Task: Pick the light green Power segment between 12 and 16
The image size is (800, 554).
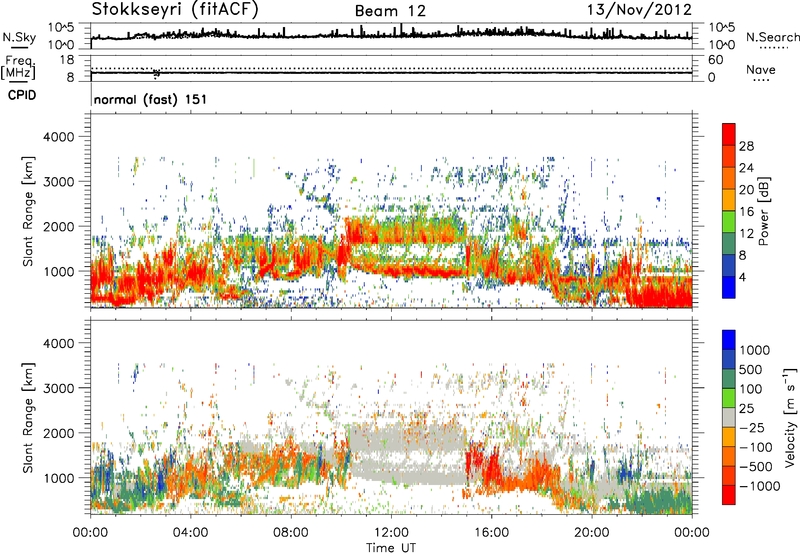Action: 729,221
